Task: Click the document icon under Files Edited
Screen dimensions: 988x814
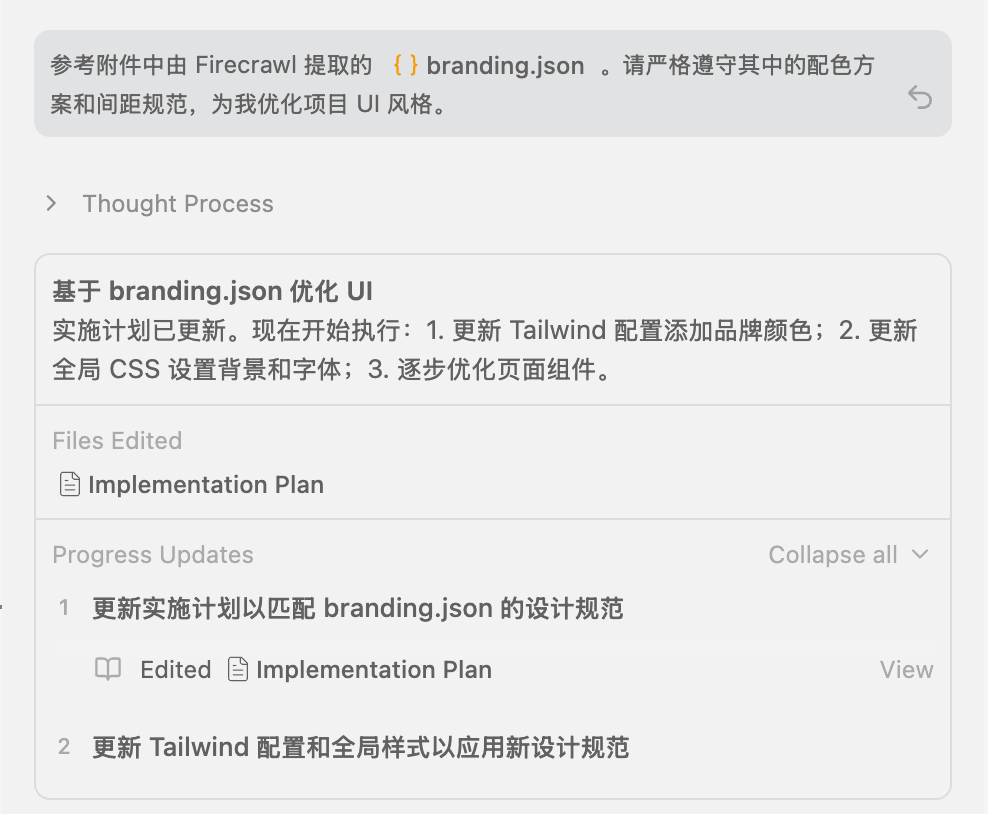Action: (x=69, y=485)
